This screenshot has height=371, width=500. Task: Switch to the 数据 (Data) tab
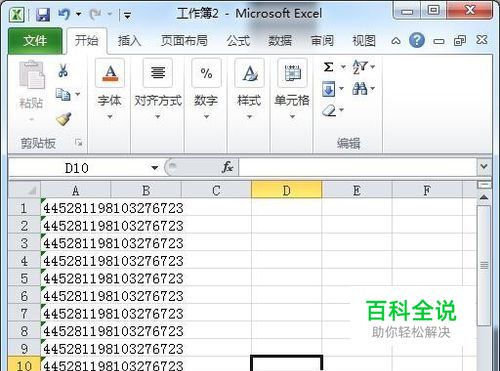tap(280, 41)
